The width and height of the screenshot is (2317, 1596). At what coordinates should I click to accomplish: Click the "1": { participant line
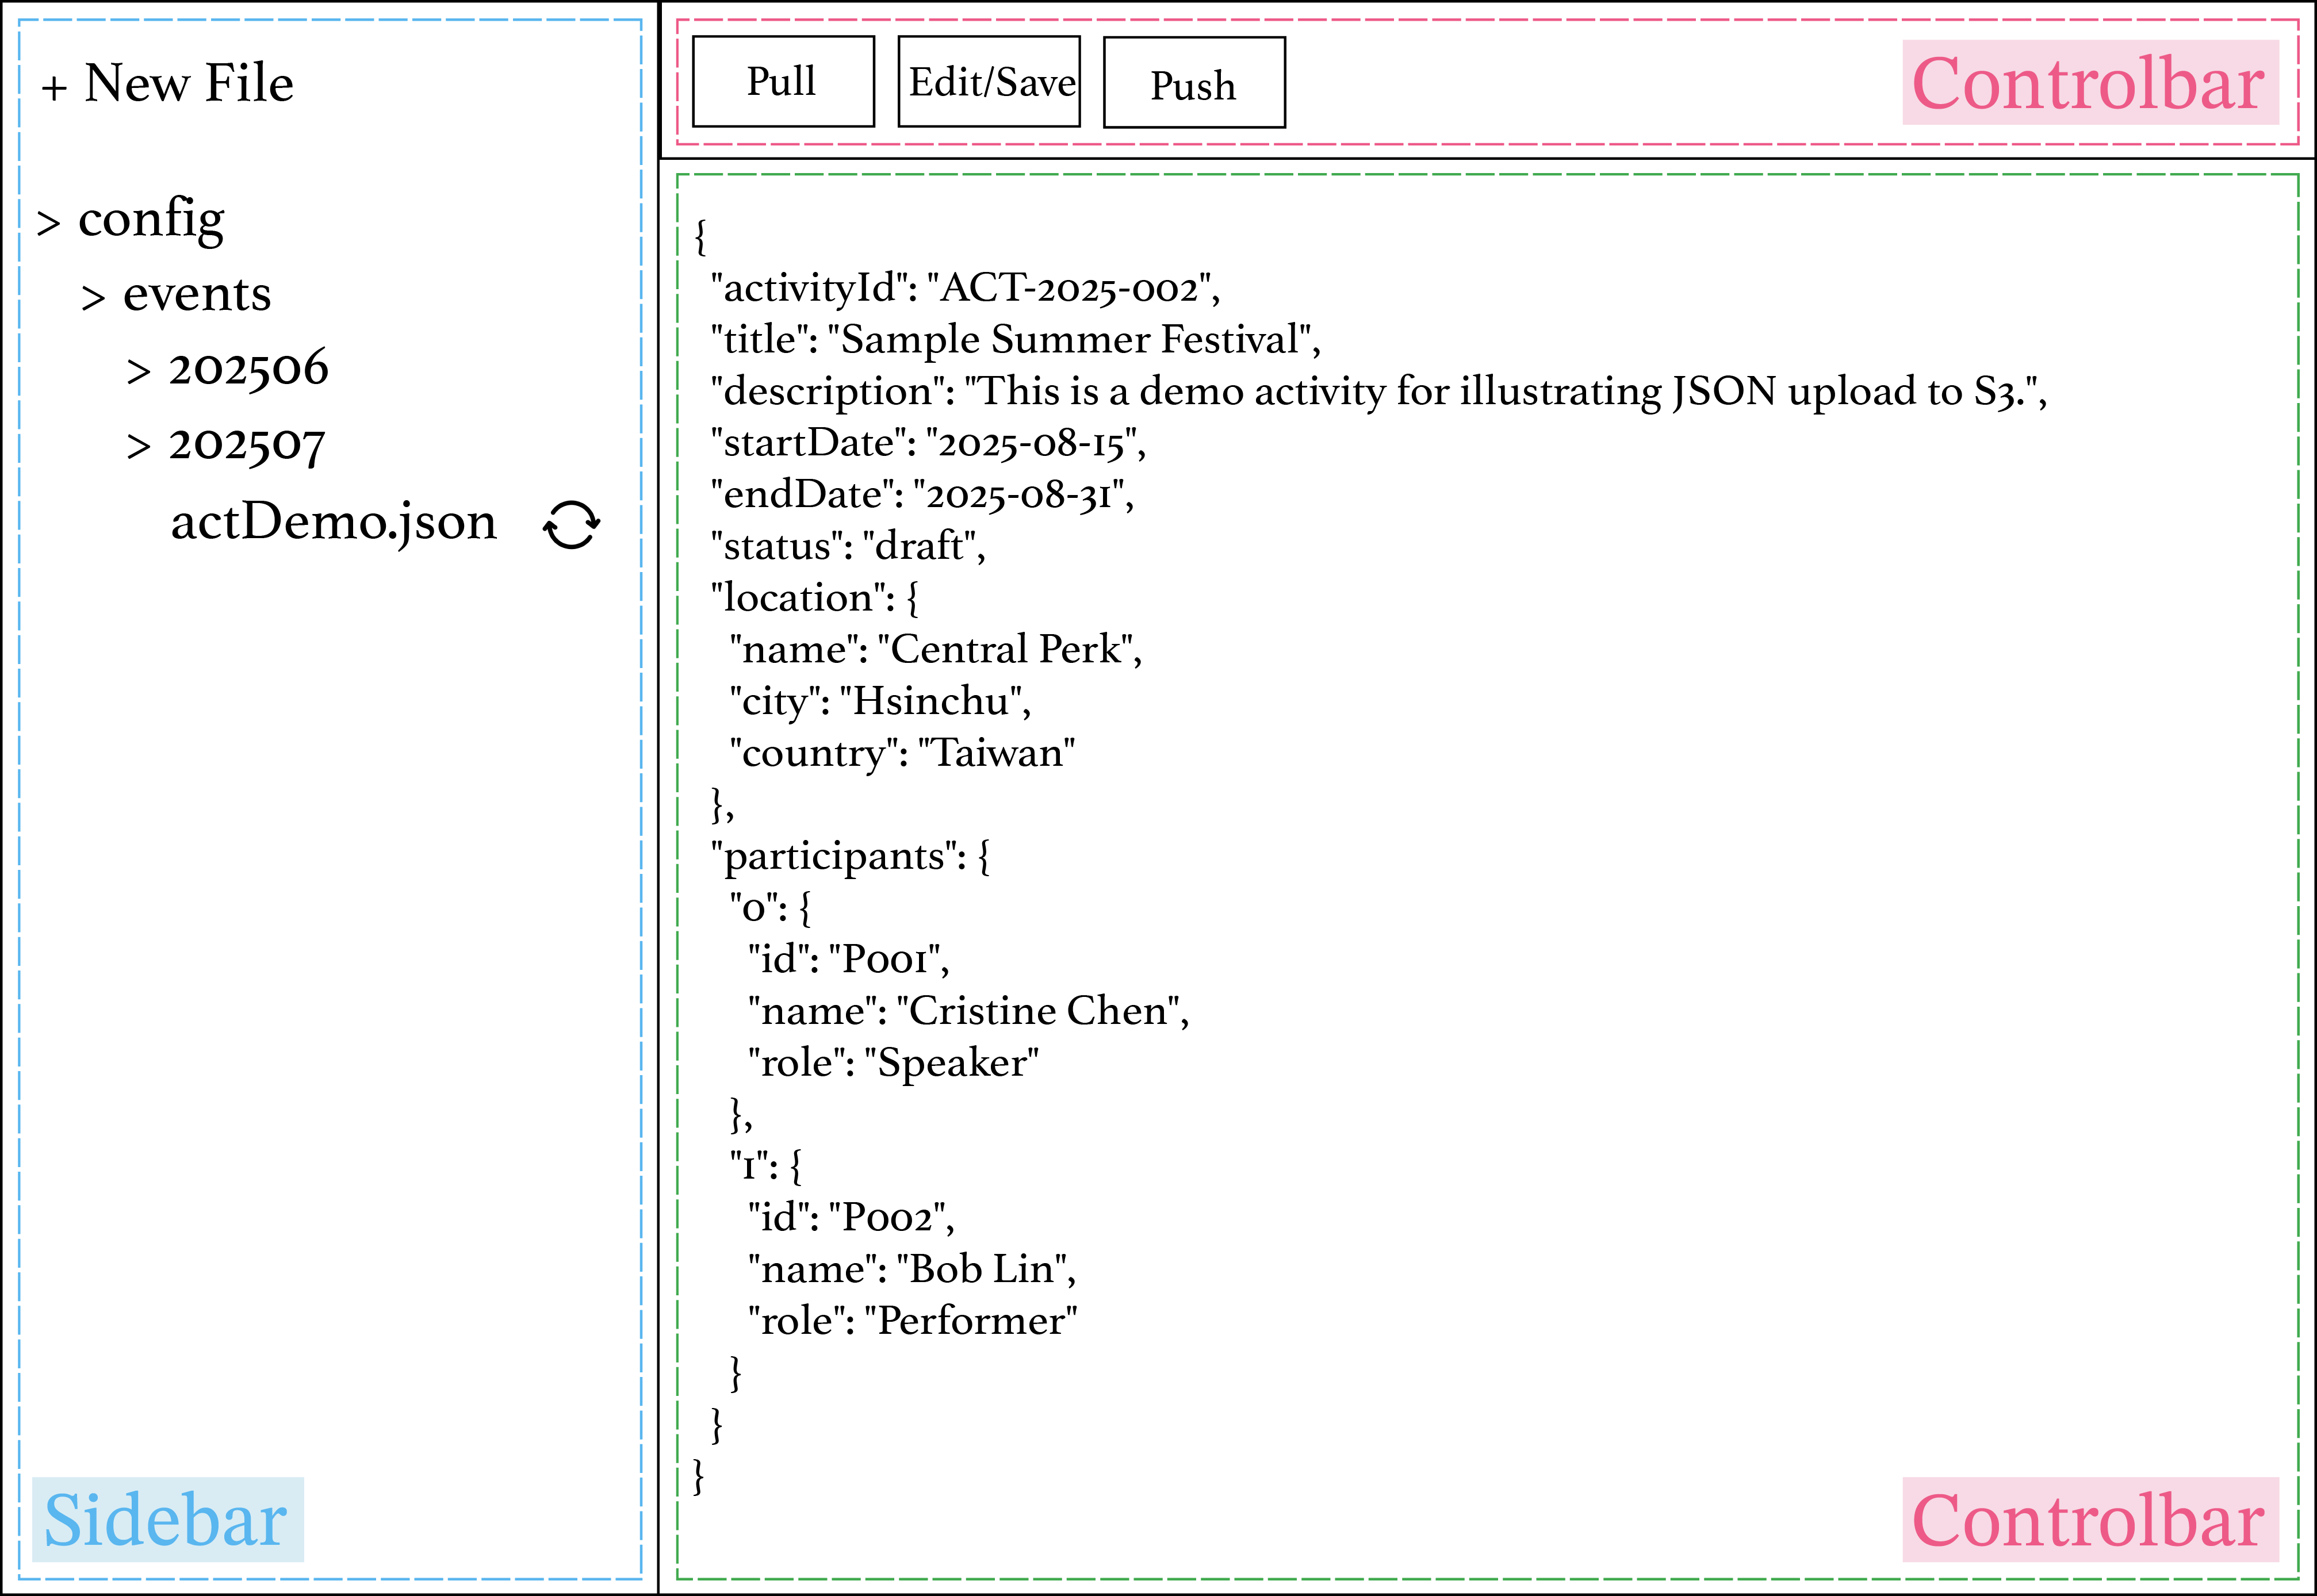coord(765,1166)
